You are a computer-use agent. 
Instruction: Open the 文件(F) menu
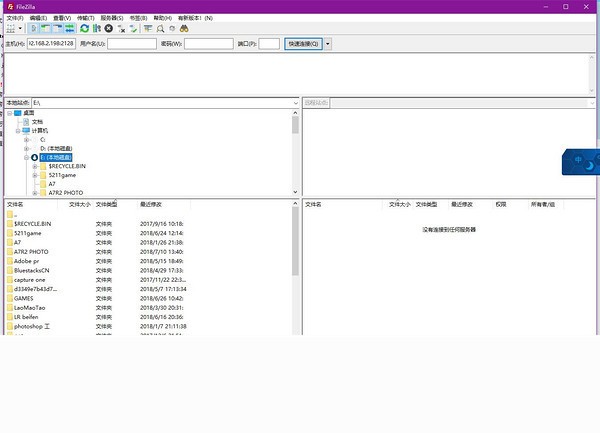click(x=15, y=18)
